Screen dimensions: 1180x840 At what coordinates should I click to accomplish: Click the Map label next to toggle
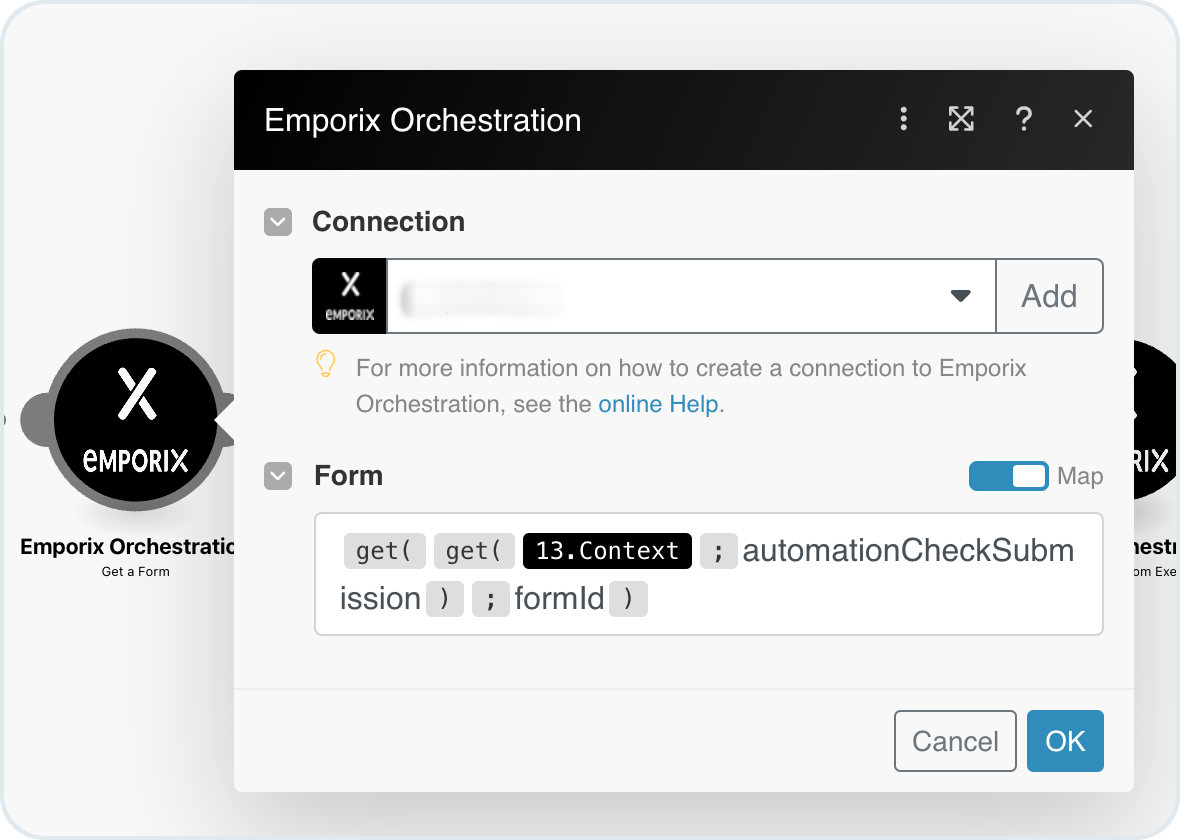coord(1080,476)
